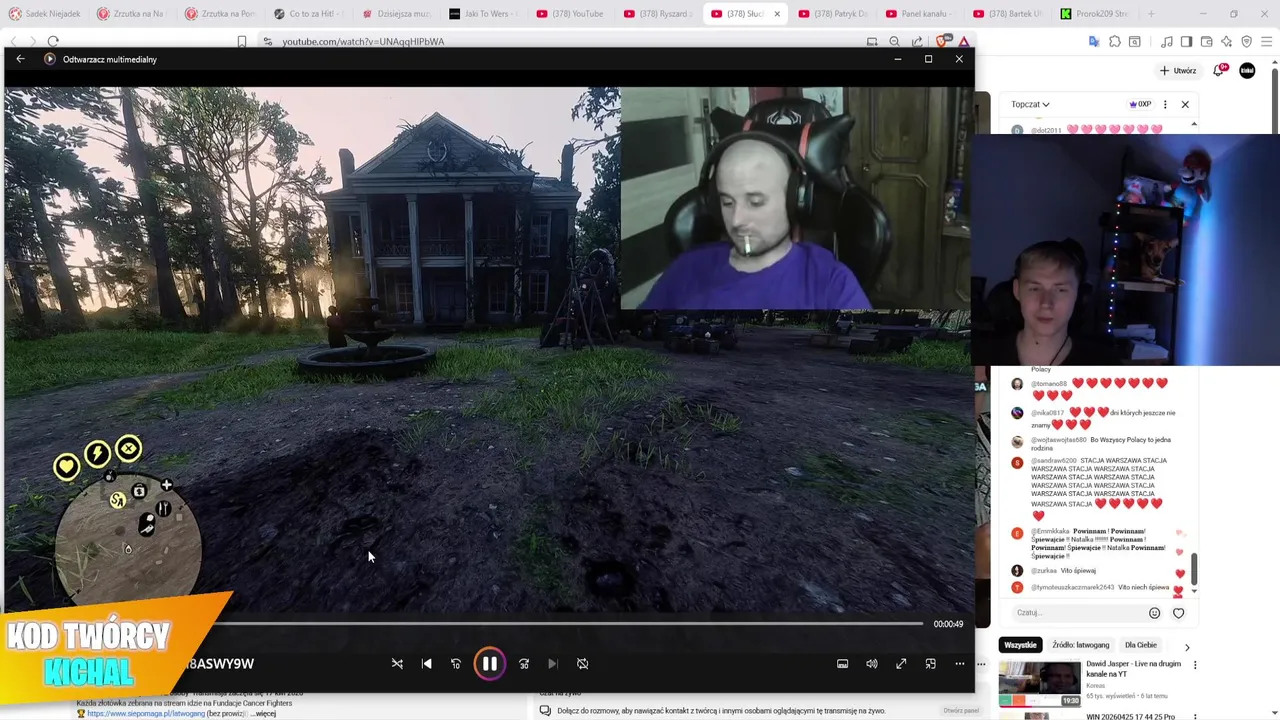
Task: Open Brave Rewards triangle icon
Action: (964, 42)
